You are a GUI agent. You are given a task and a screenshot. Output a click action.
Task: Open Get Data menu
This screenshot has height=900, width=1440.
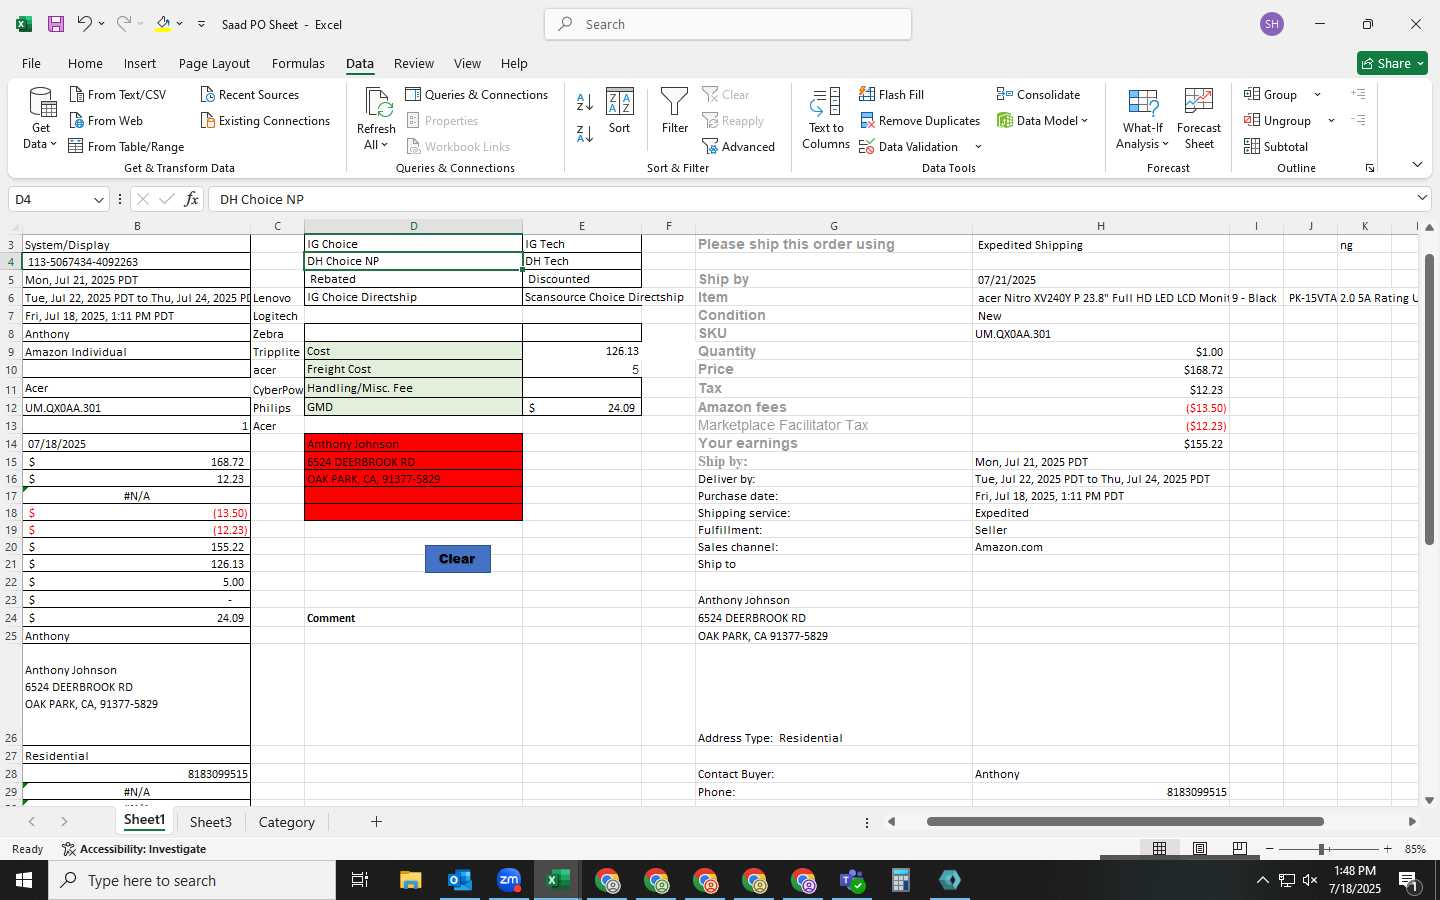pos(41,118)
